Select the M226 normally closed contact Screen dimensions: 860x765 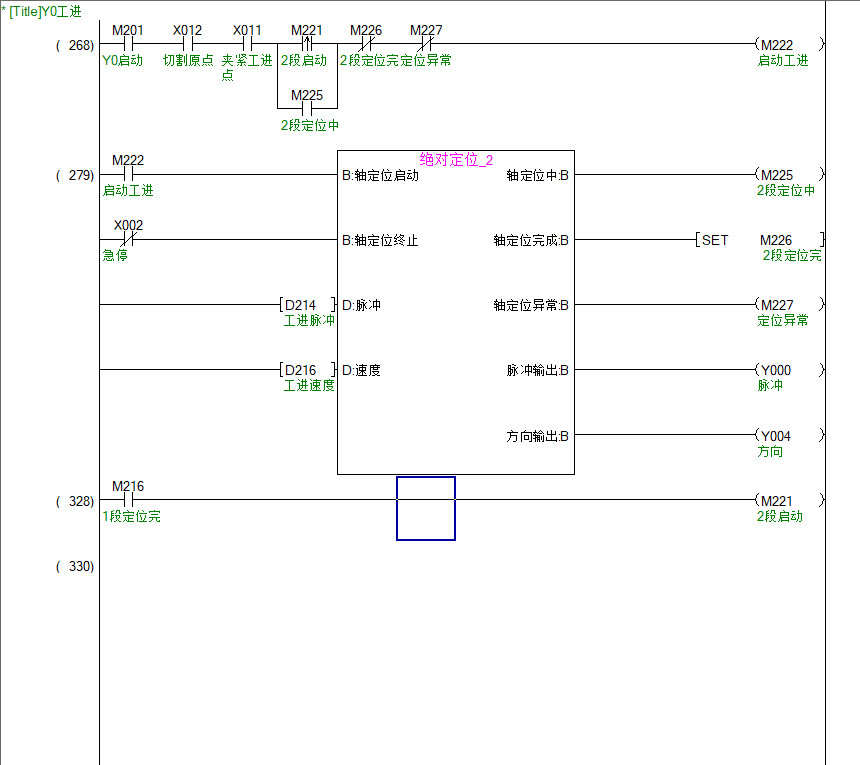[x=366, y=44]
